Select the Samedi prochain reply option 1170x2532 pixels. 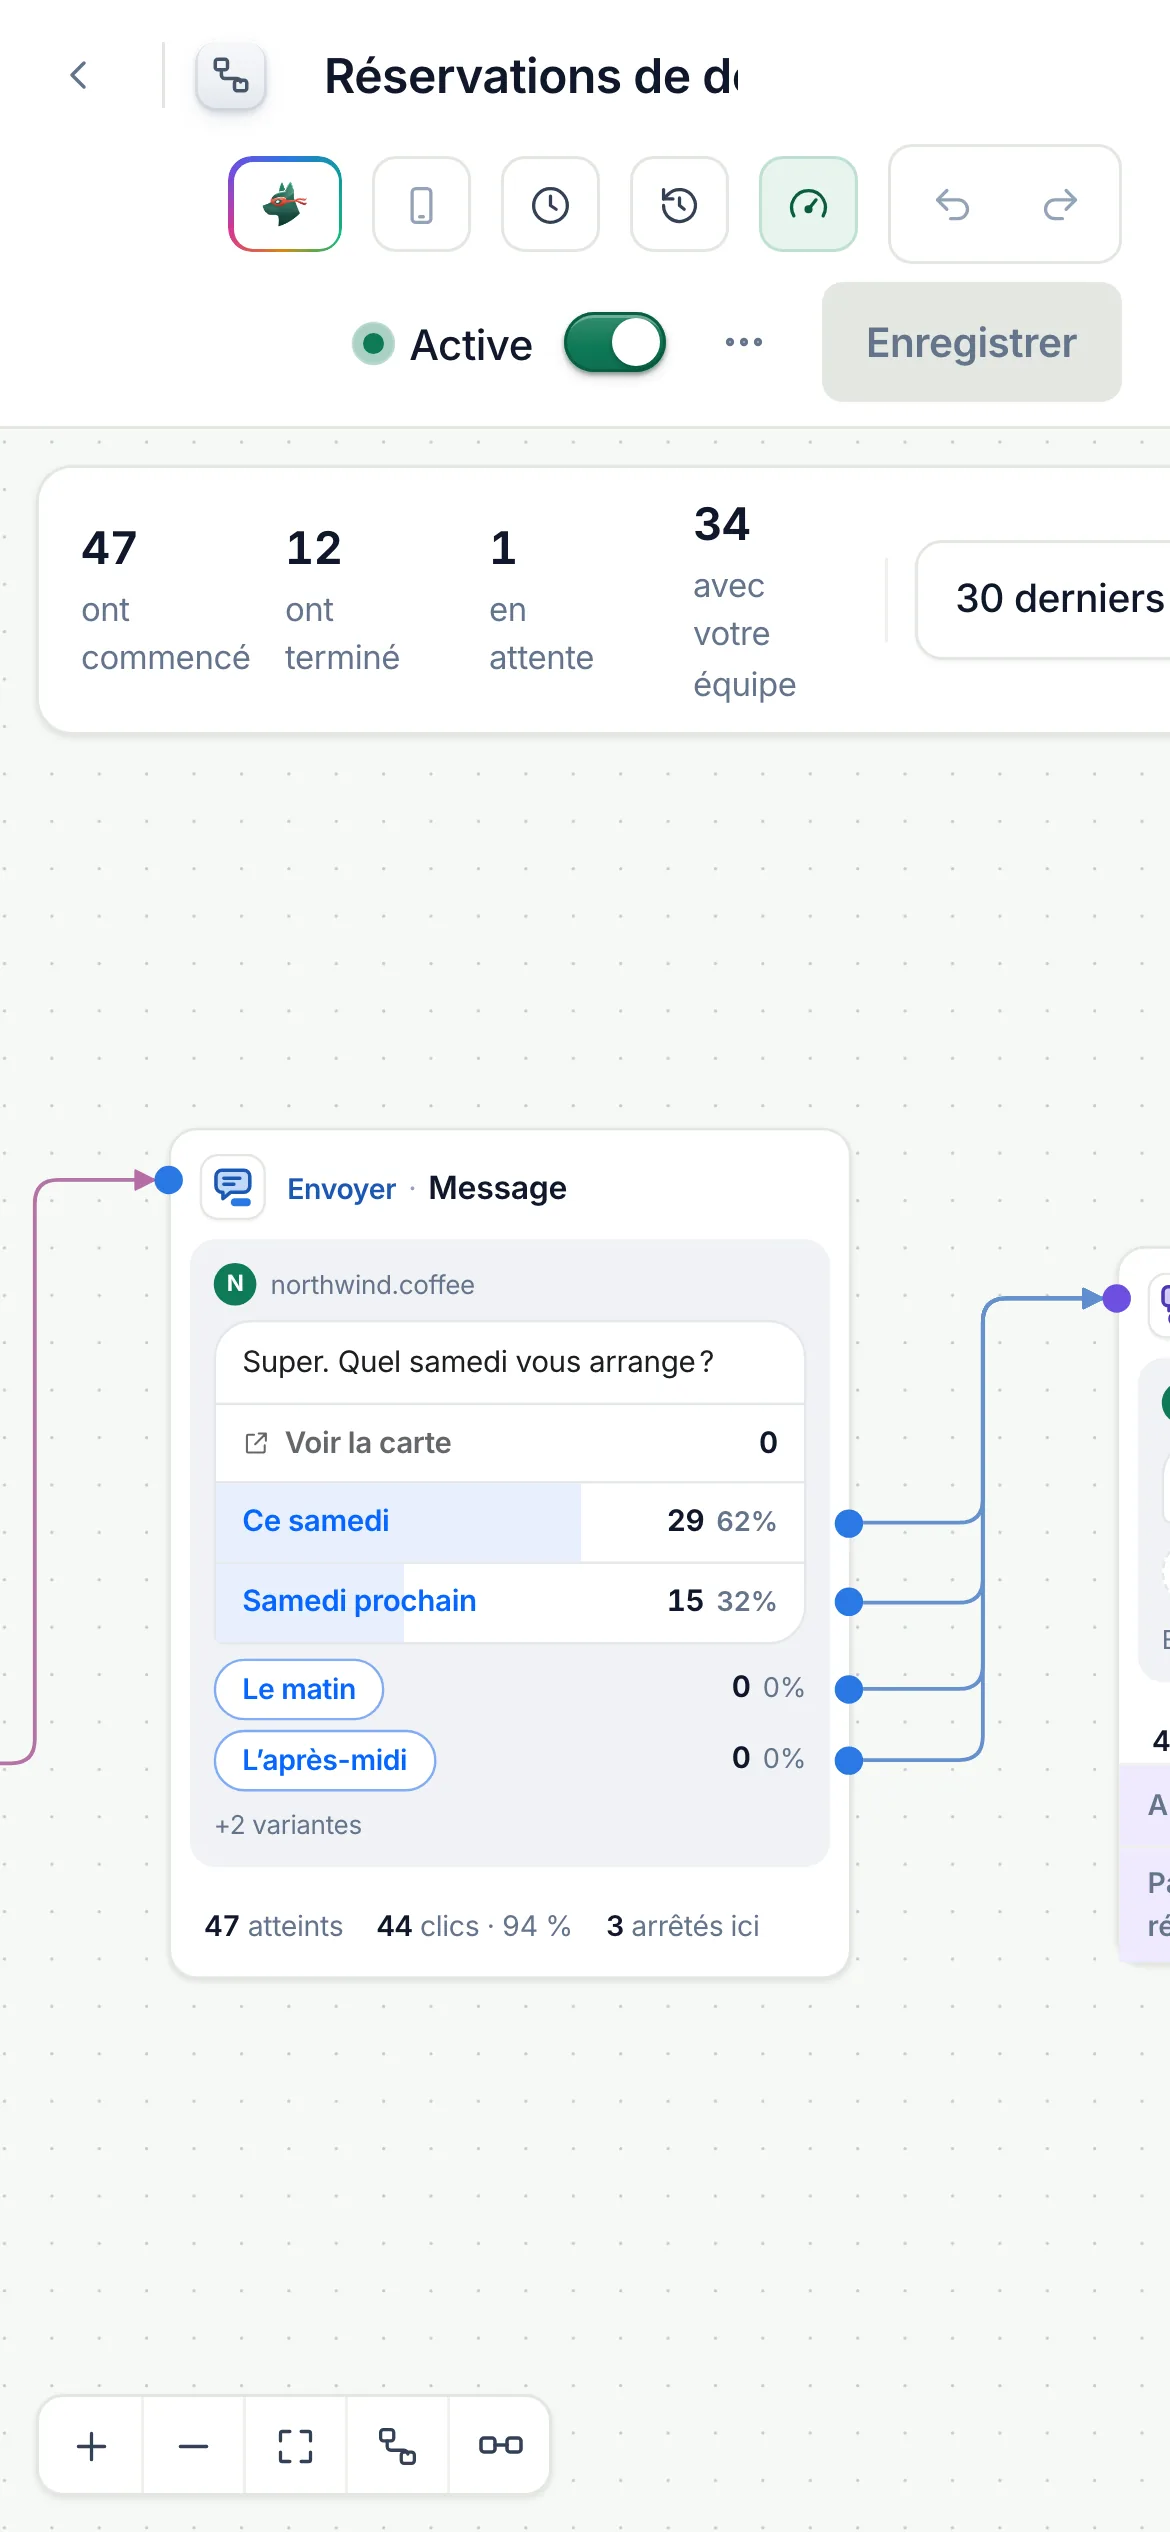[510, 1601]
